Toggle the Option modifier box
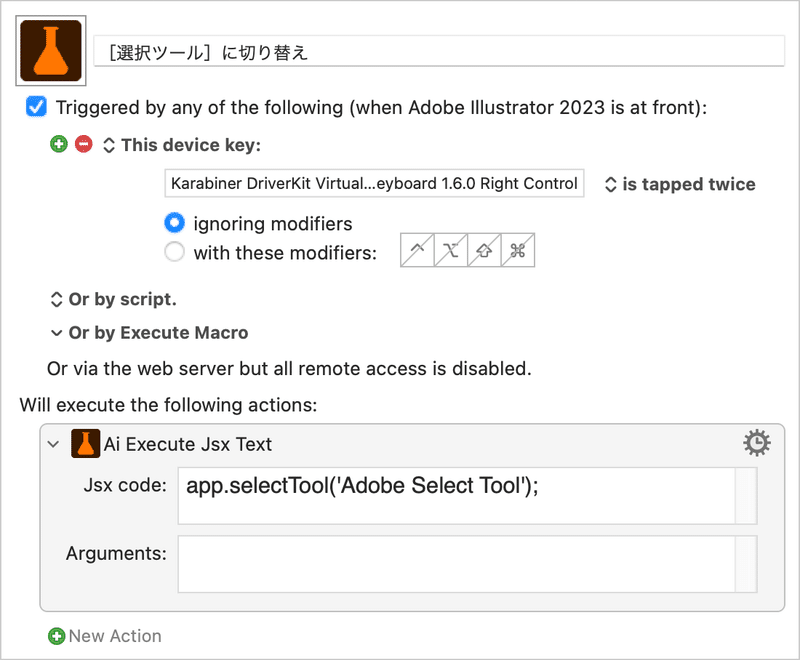Viewport: 800px width, 660px height. point(451,250)
